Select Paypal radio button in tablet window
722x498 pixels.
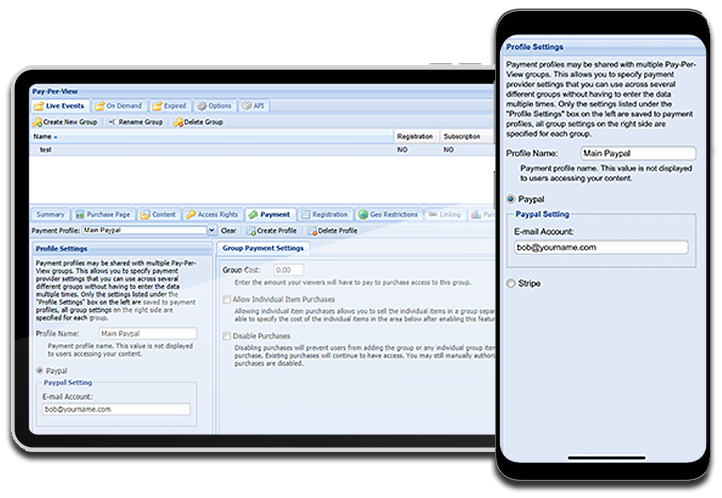[x=40, y=371]
